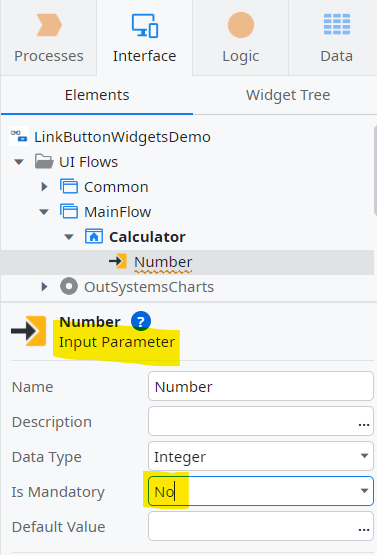This screenshot has width=377, height=555.
Task: Switch to the Widget Tree sub-tab
Action: (x=288, y=95)
